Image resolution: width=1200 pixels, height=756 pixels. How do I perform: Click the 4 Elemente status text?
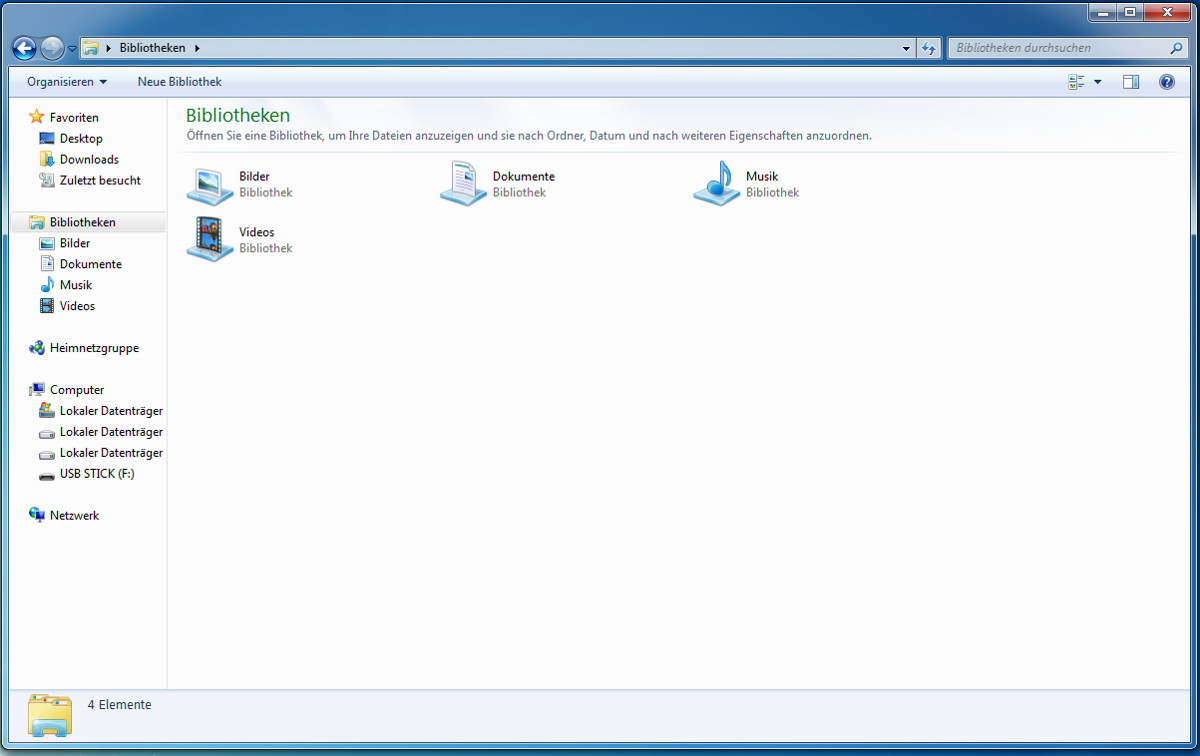120,705
